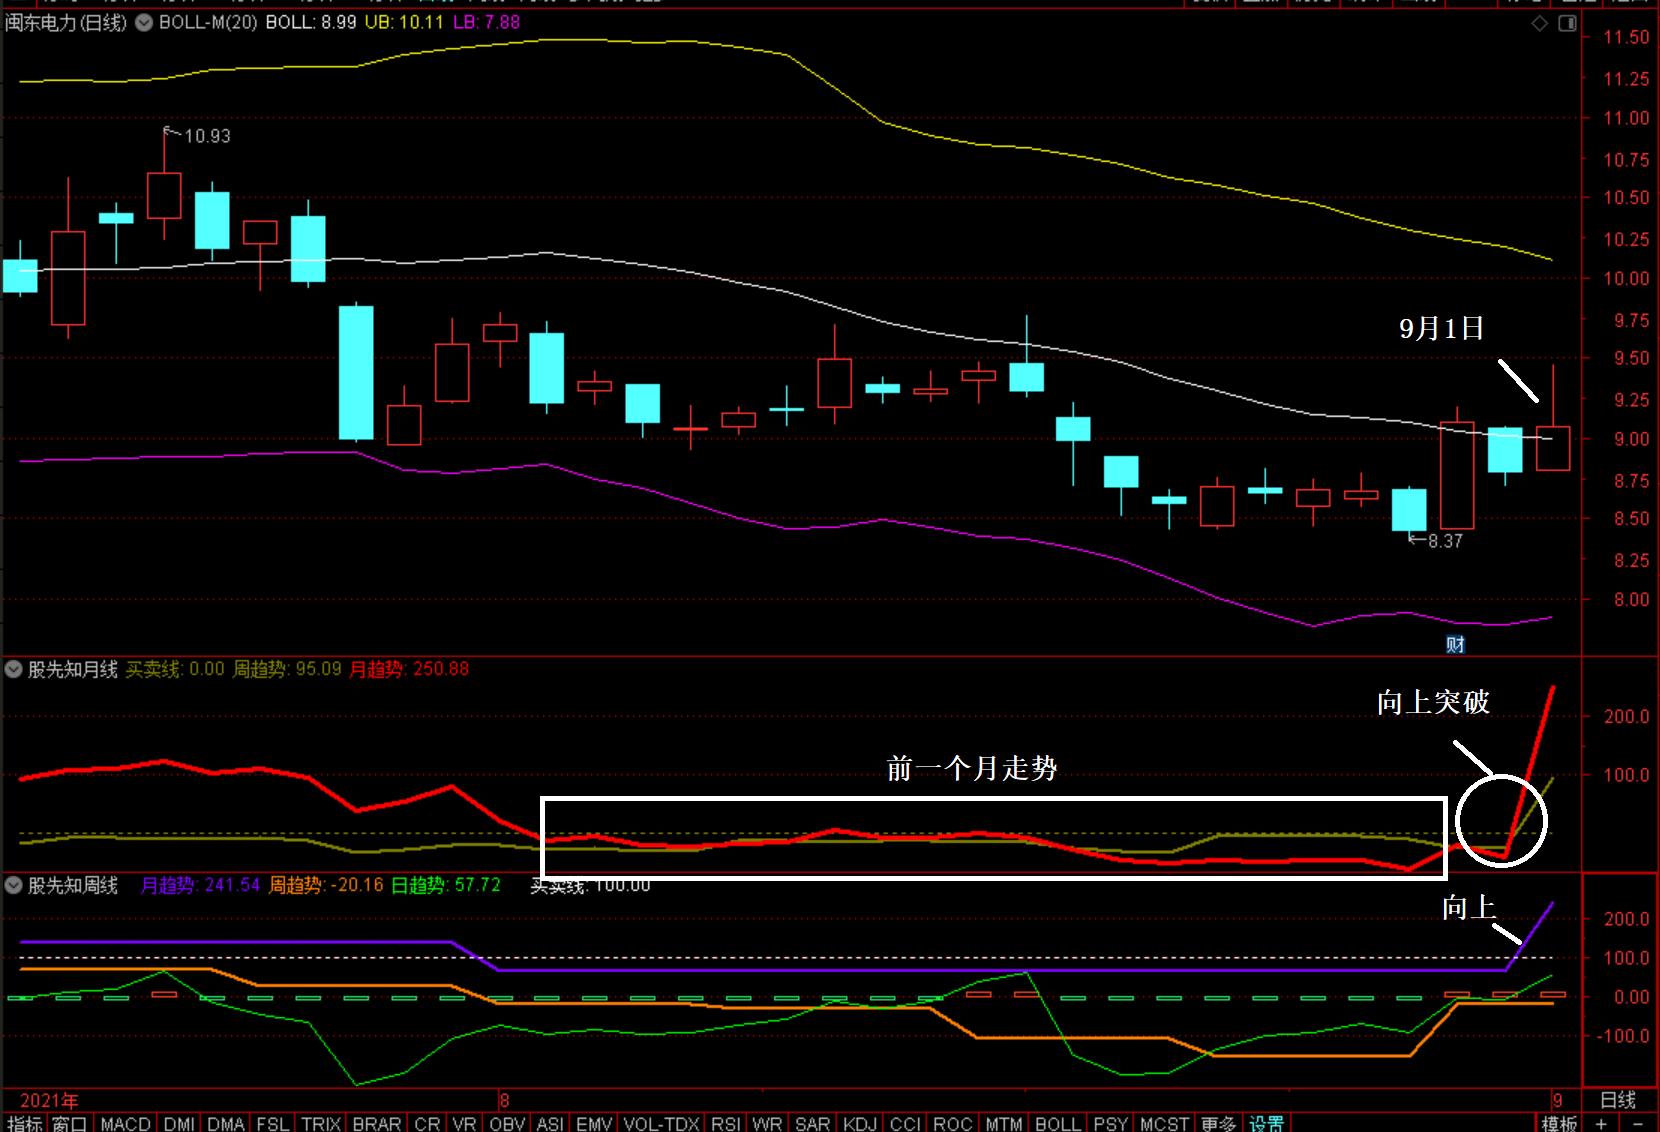Toggle the 窗口 window mode tab
Screen dimensions: 1660x1132
point(70,1124)
